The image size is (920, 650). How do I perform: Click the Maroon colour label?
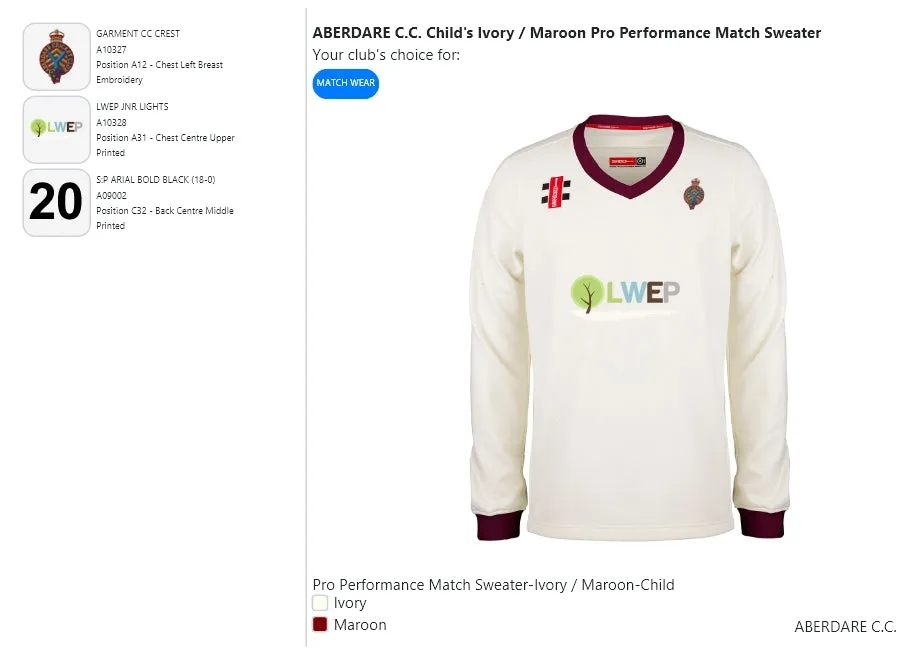(360, 624)
